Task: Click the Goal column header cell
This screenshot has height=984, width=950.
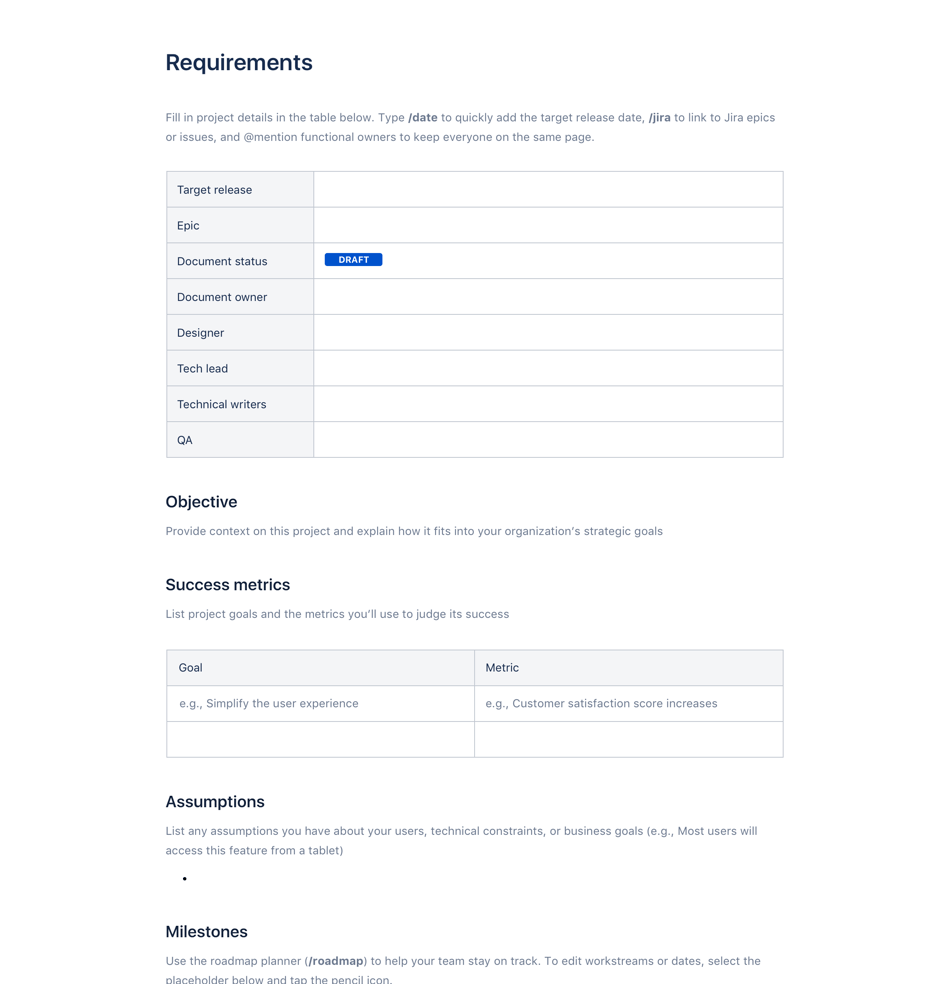Action: (320, 668)
